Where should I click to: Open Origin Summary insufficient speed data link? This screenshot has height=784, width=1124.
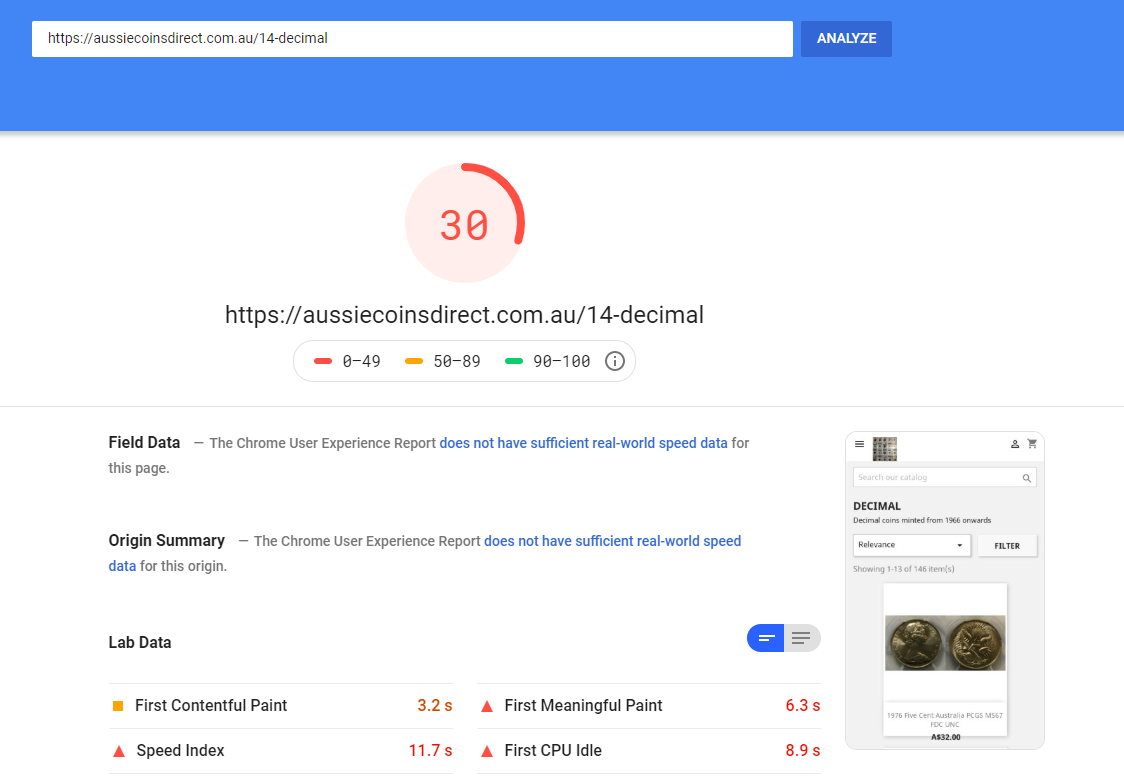[424, 553]
